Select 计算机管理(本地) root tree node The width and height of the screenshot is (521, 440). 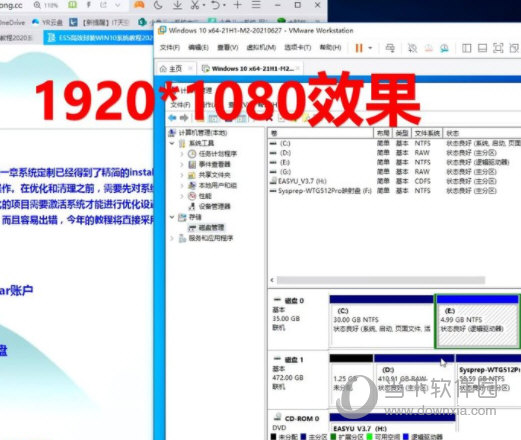(x=203, y=133)
